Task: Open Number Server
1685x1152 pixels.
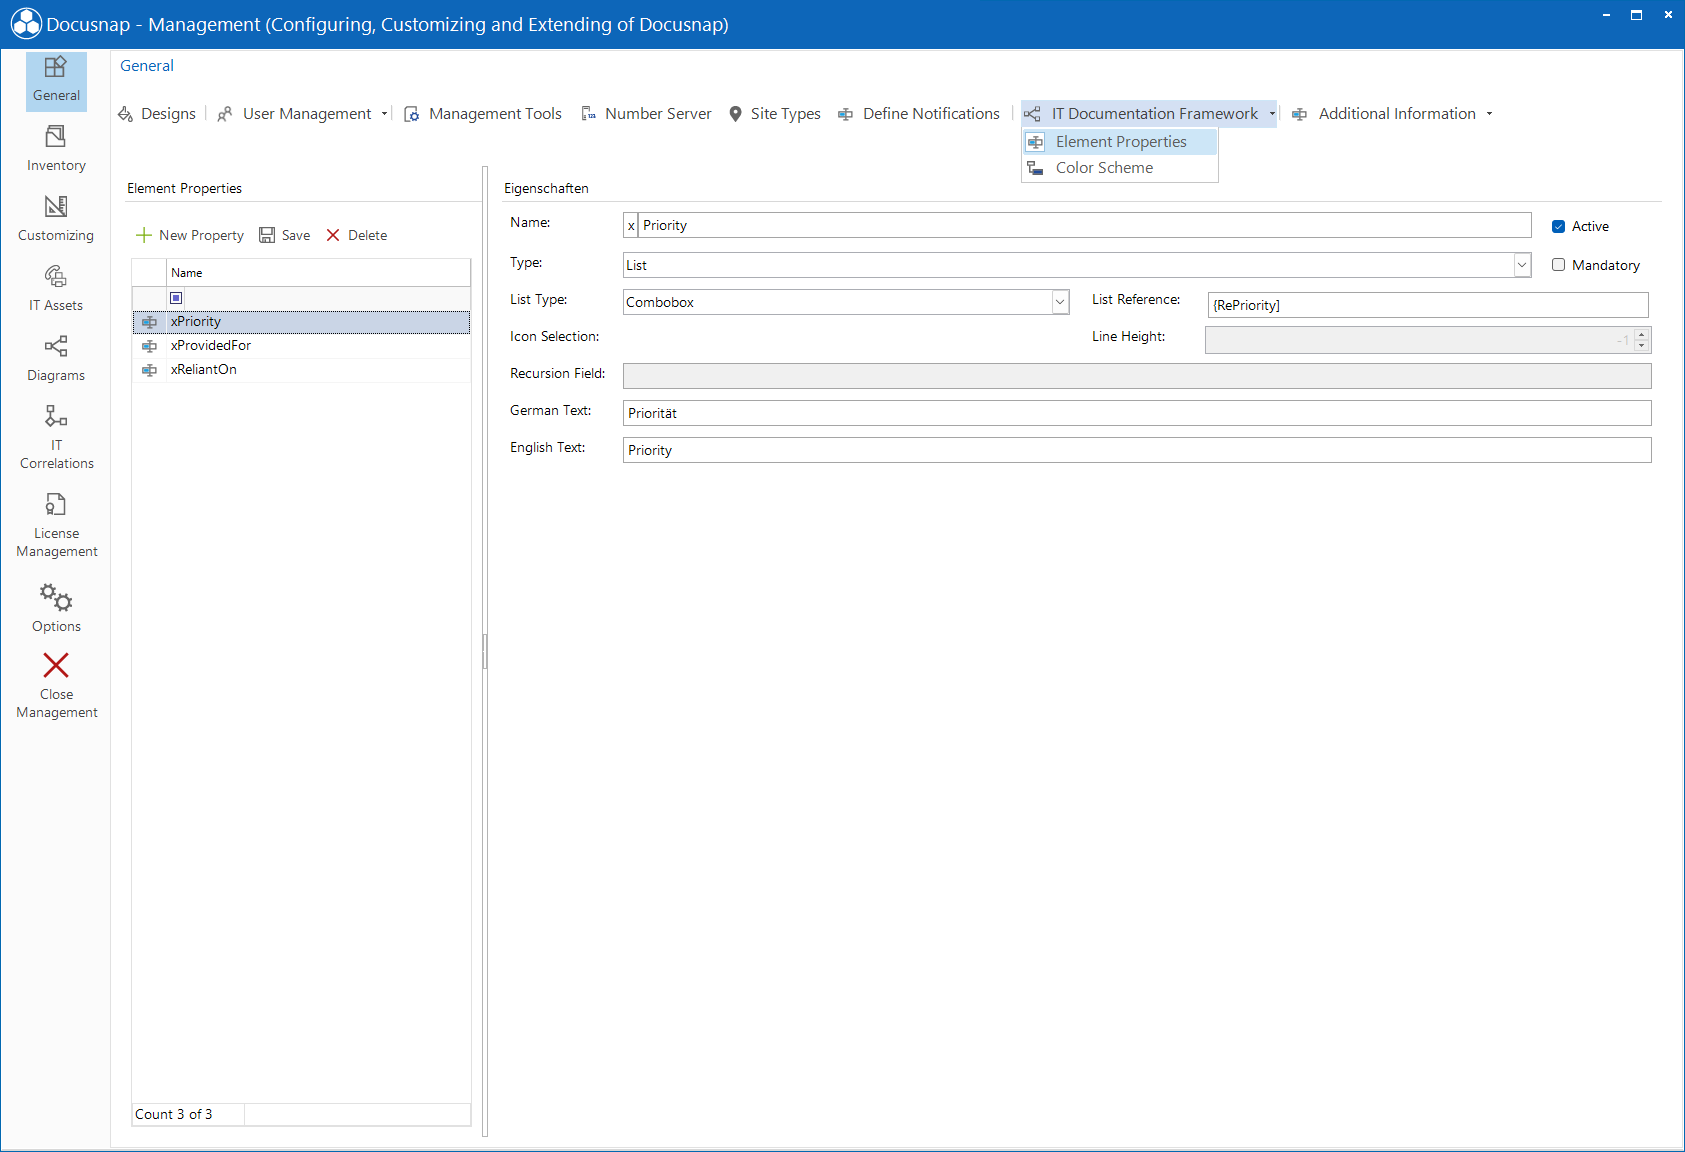Action: [x=646, y=114]
